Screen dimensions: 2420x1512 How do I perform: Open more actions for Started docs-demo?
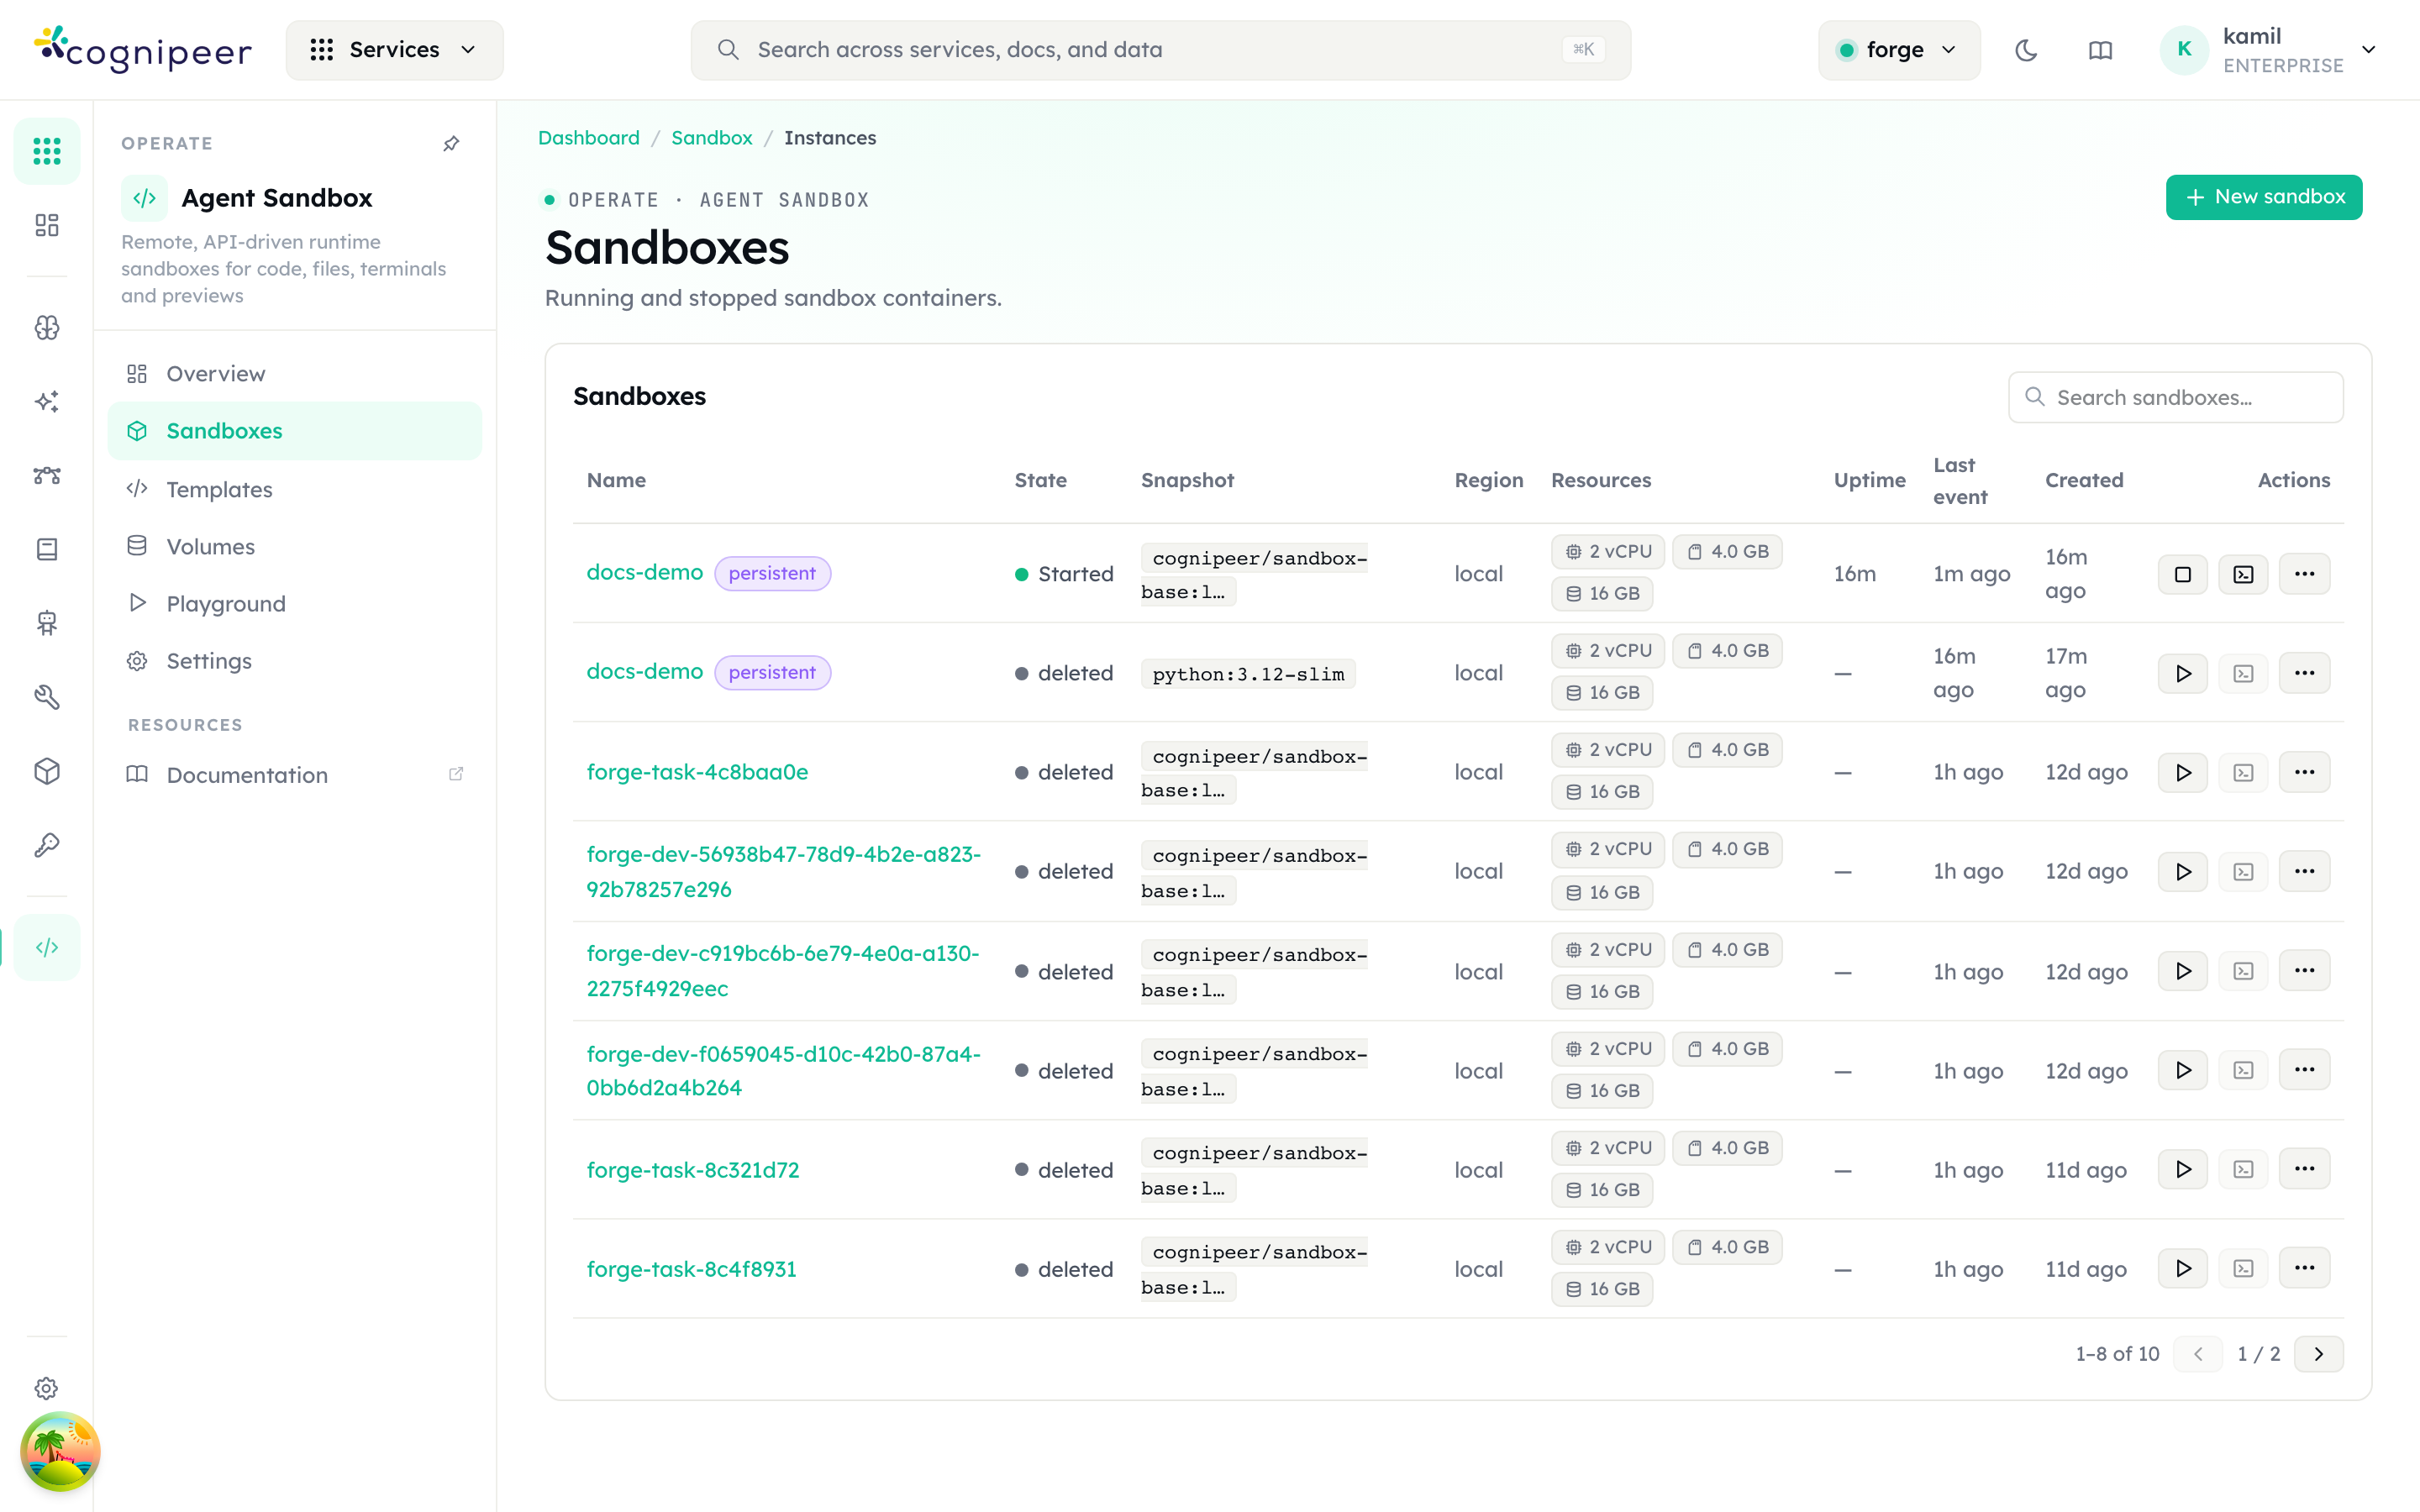click(2304, 574)
